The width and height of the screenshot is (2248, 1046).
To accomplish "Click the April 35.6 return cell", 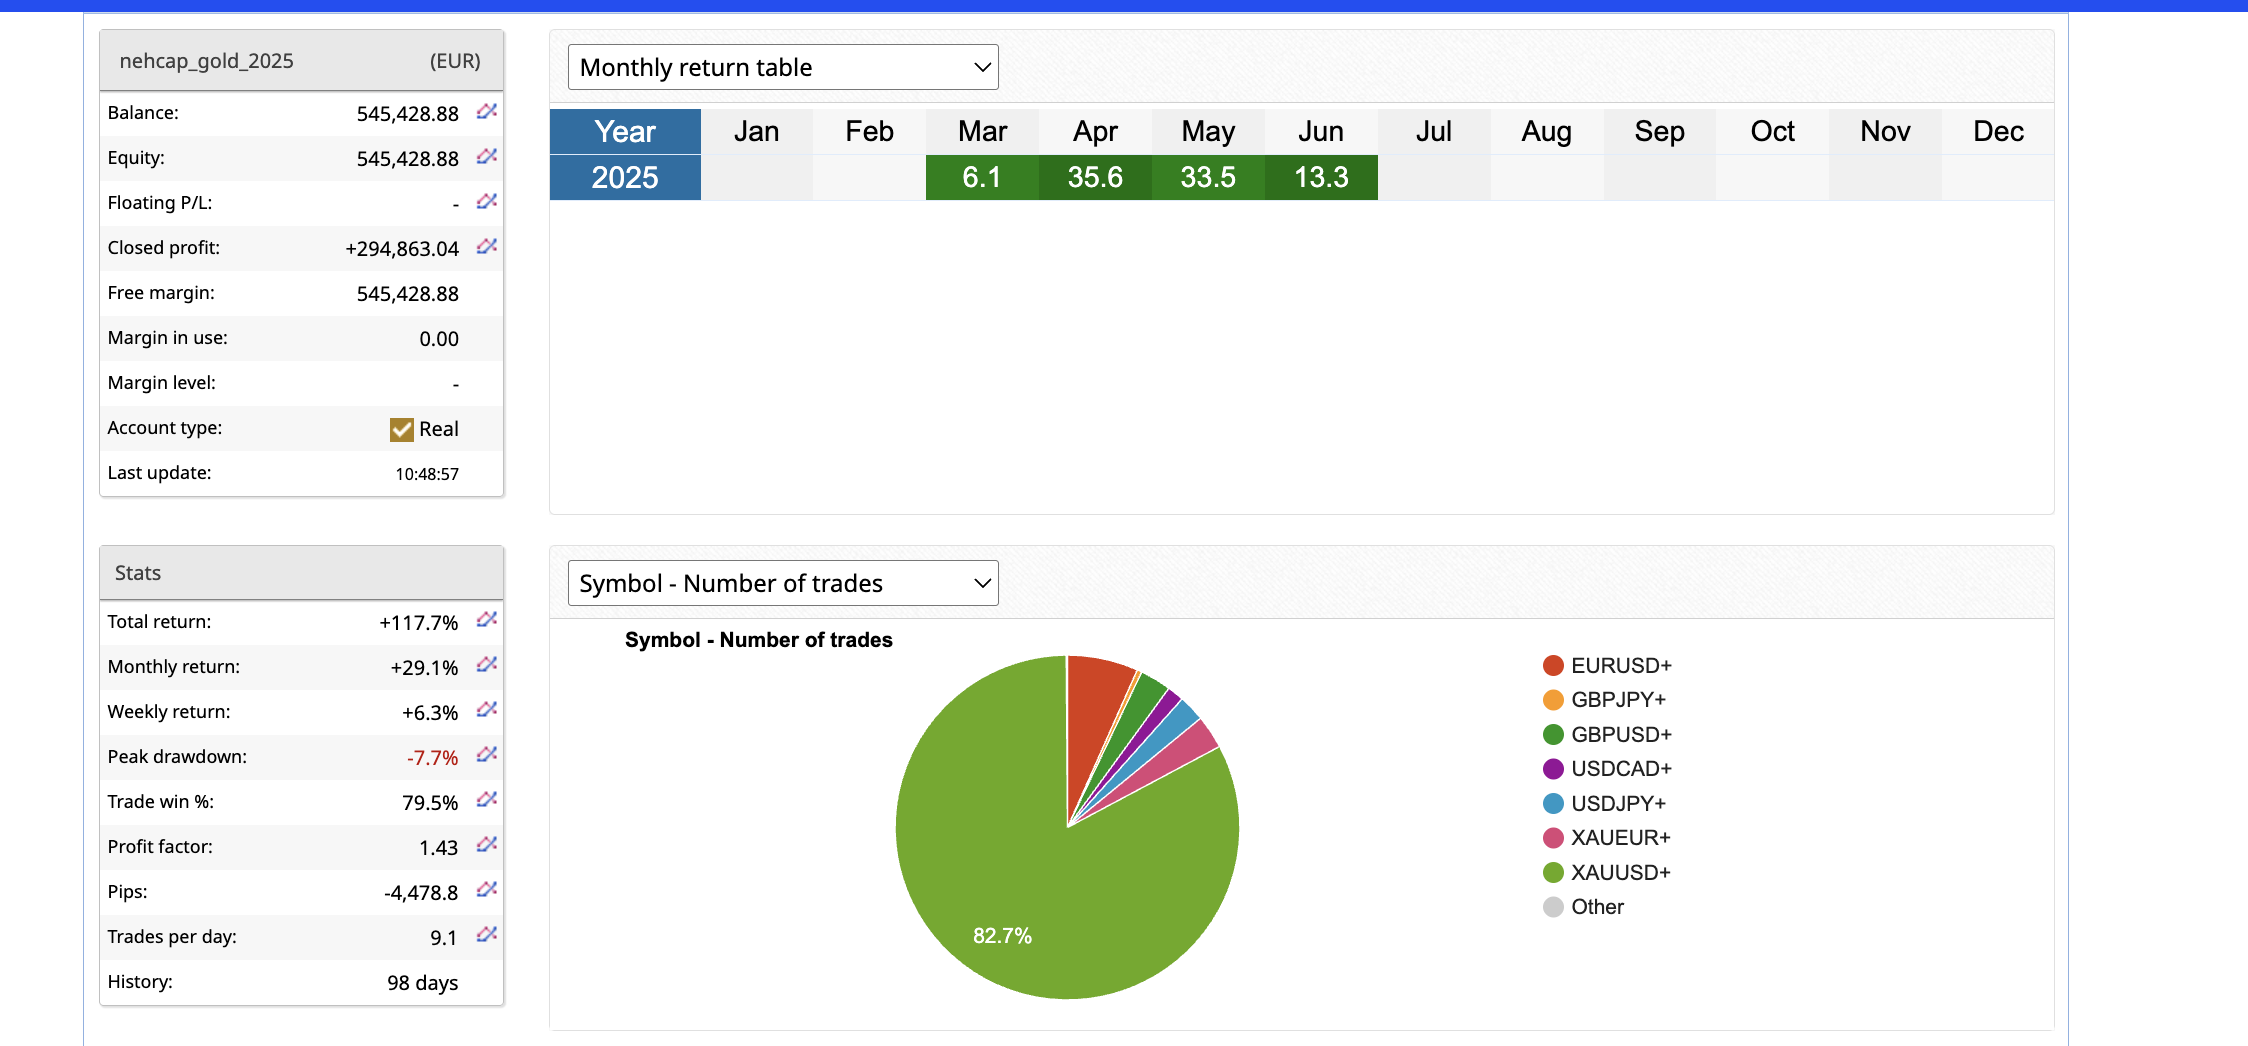I will [1095, 177].
